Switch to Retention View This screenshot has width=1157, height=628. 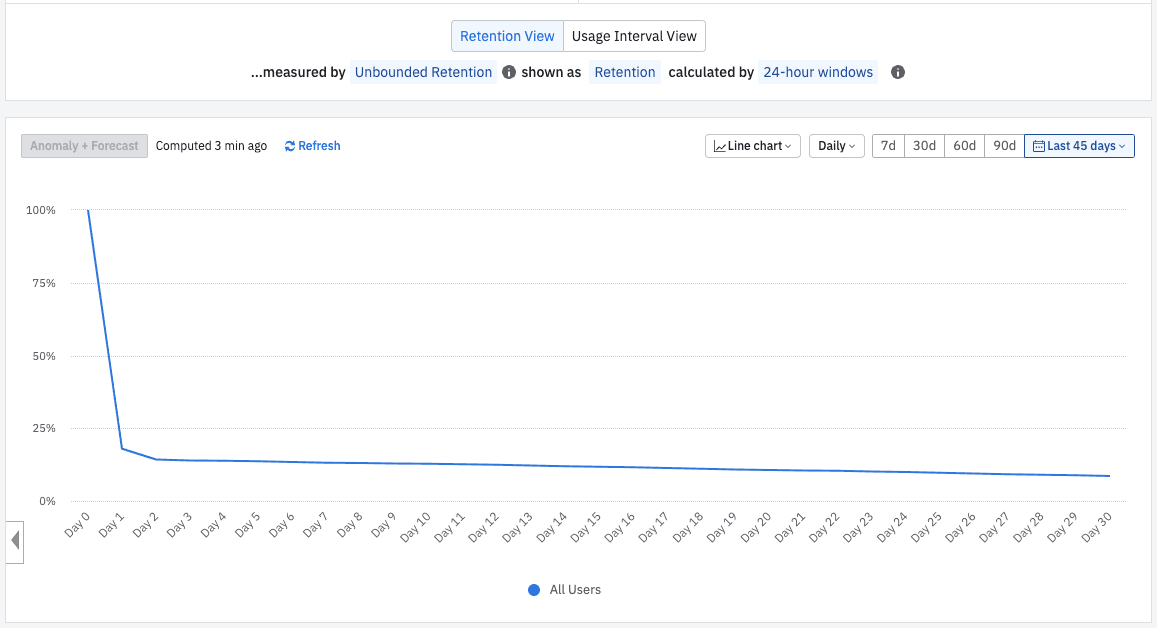click(x=507, y=36)
